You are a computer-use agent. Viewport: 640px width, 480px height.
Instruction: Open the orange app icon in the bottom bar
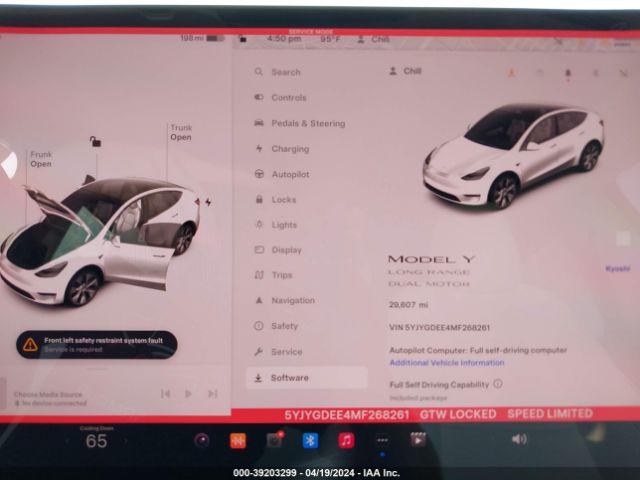pyautogui.click(x=238, y=440)
